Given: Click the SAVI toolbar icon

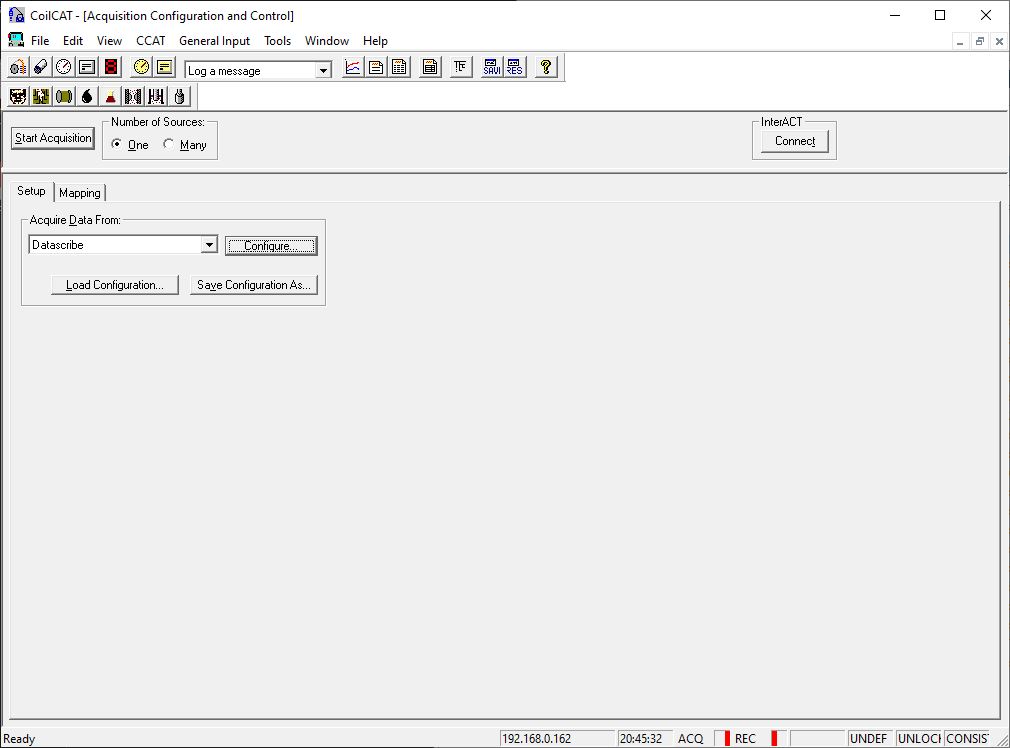Looking at the screenshot, I should pyautogui.click(x=492, y=68).
